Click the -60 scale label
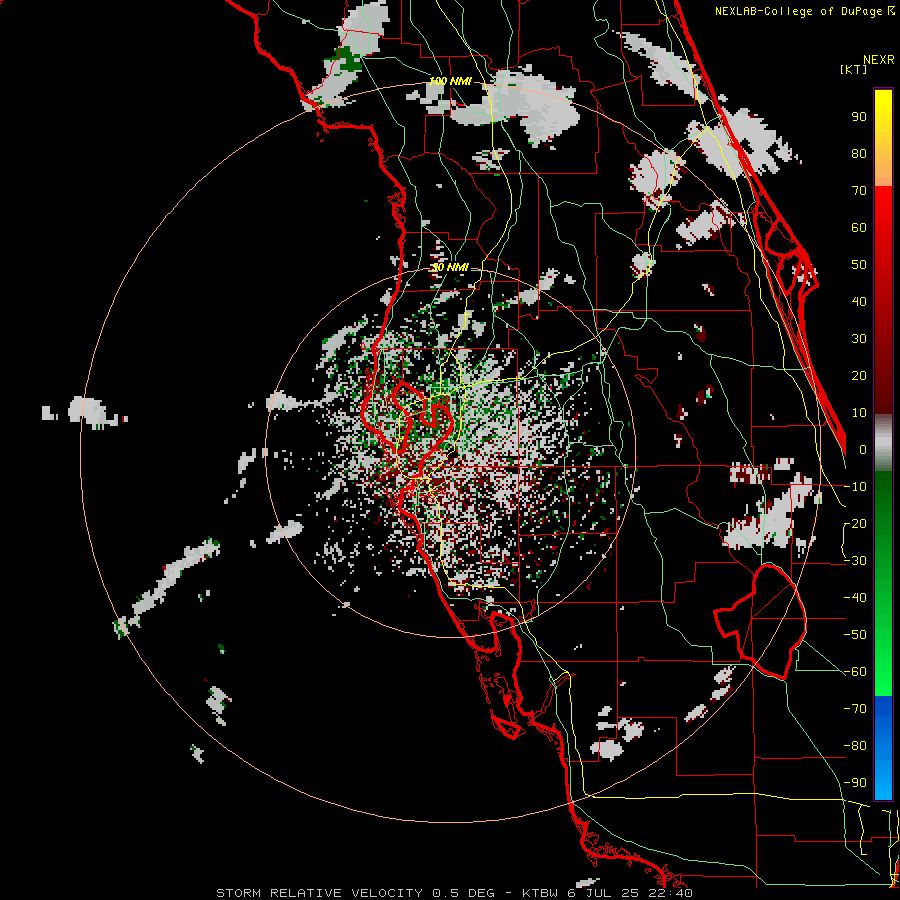Viewport: 900px width, 900px height. [855, 672]
